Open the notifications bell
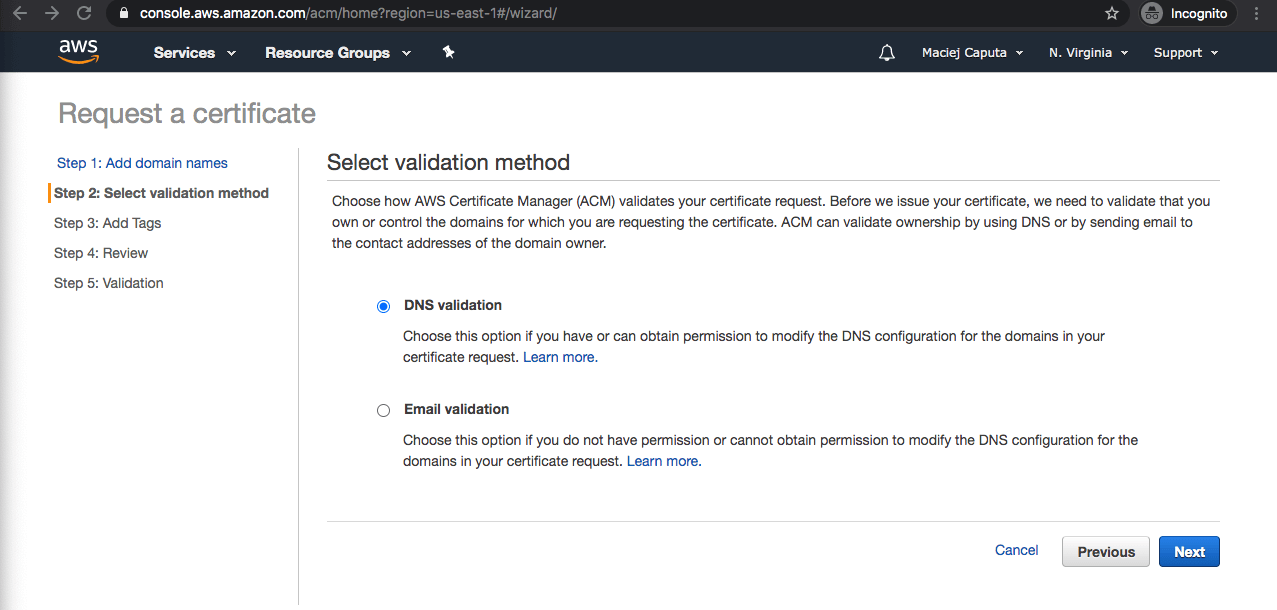Image resolution: width=1277 pixels, height=610 pixels. (x=886, y=53)
